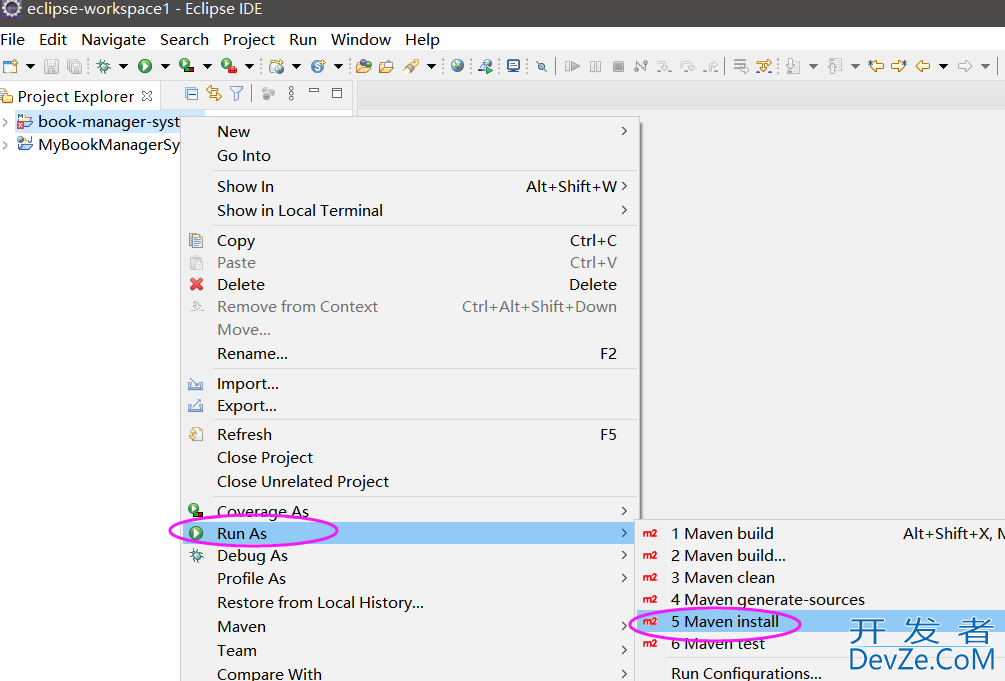Click the Terminate stop toolbar icon
The height and width of the screenshot is (681, 1005).
619,66
